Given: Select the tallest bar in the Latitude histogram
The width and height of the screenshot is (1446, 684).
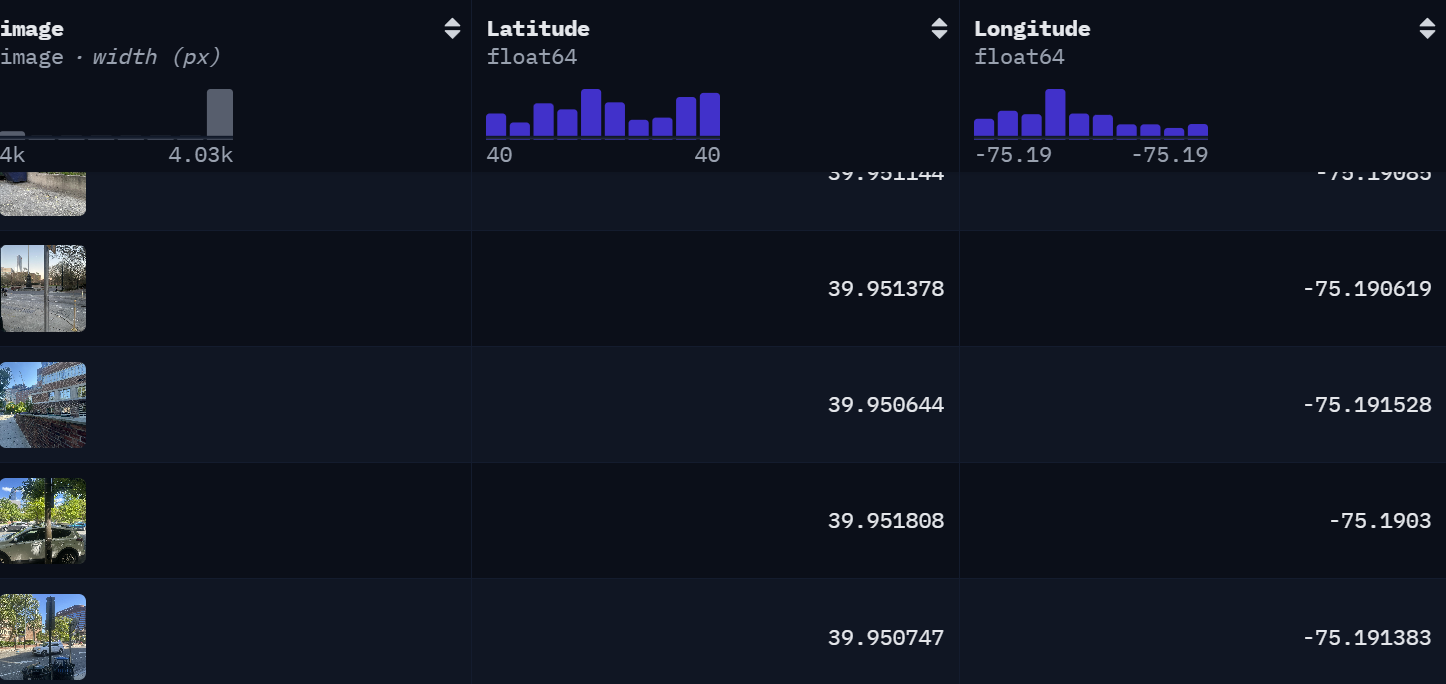Looking at the screenshot, I should 591,113.
